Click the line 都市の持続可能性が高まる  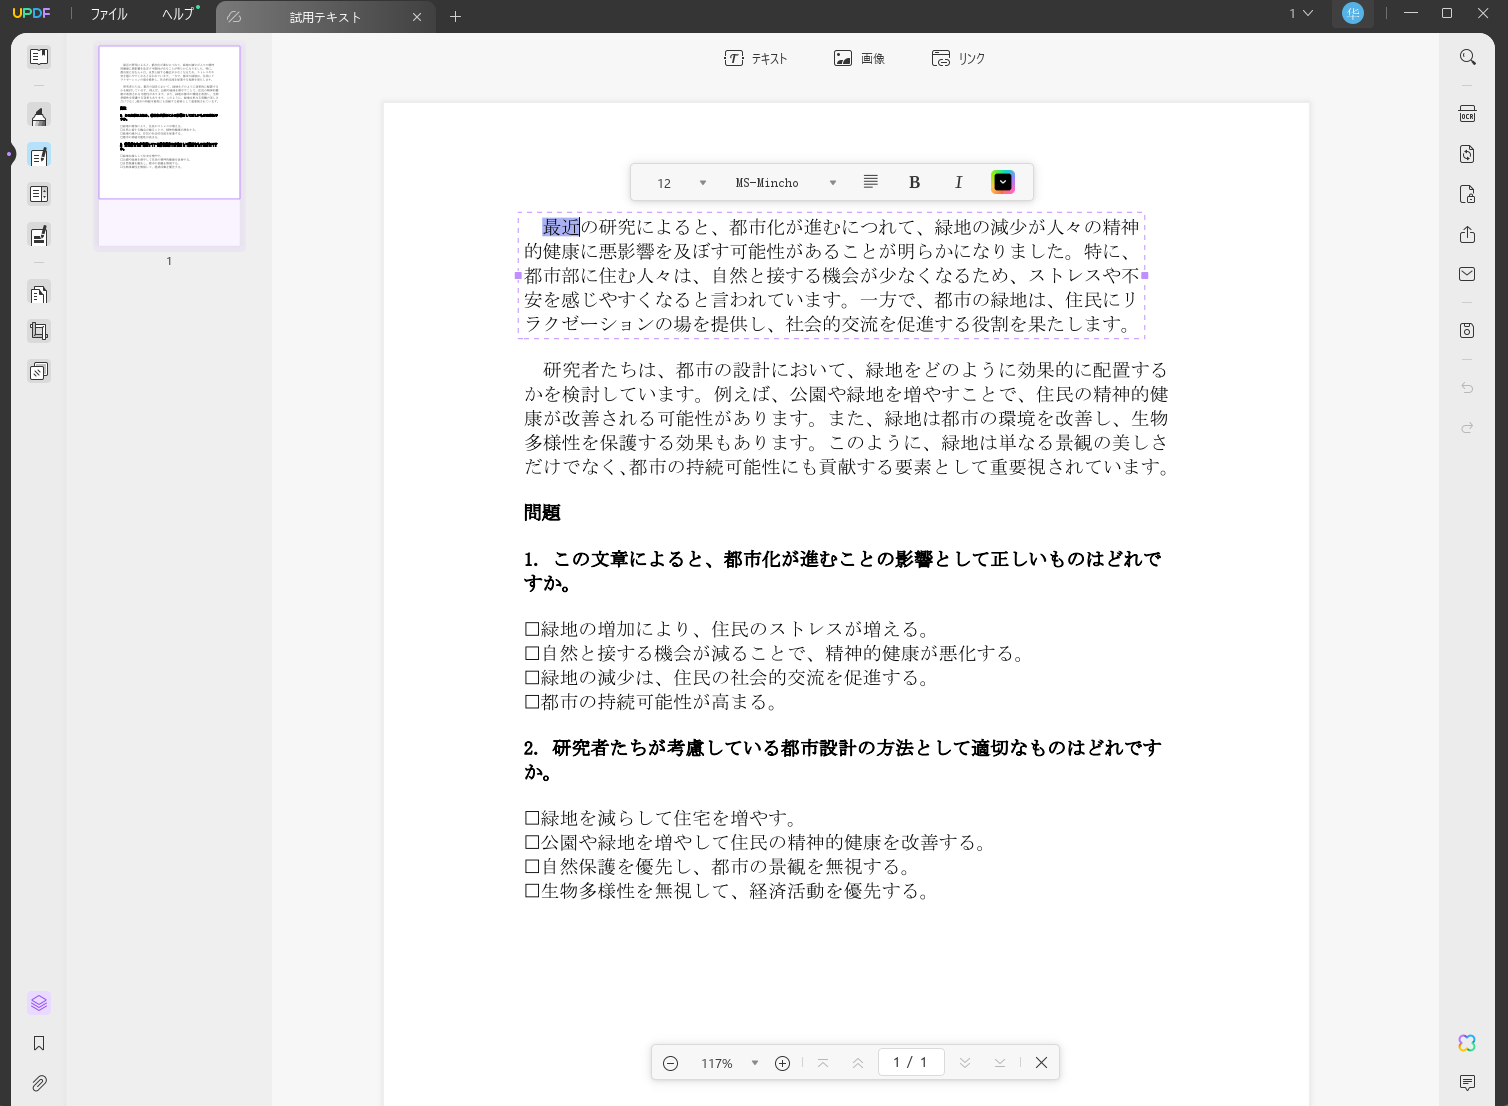[x=651, y=702]
